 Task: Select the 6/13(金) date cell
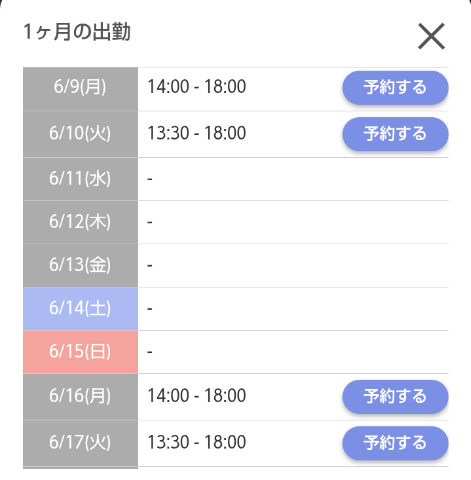[x=80, y=265]
